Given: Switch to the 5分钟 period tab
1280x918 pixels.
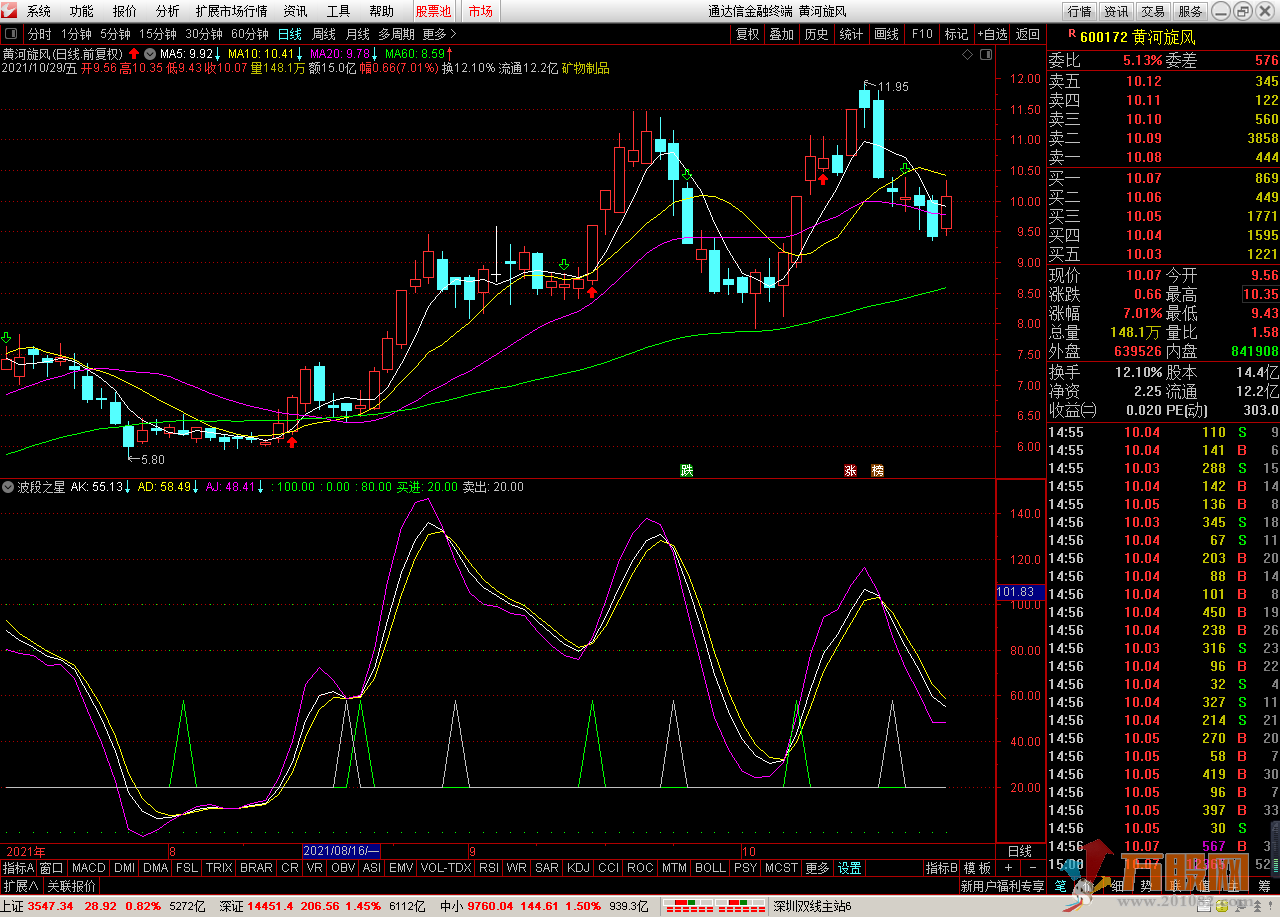Looking at the screenshot, I should tap(115, 34).
